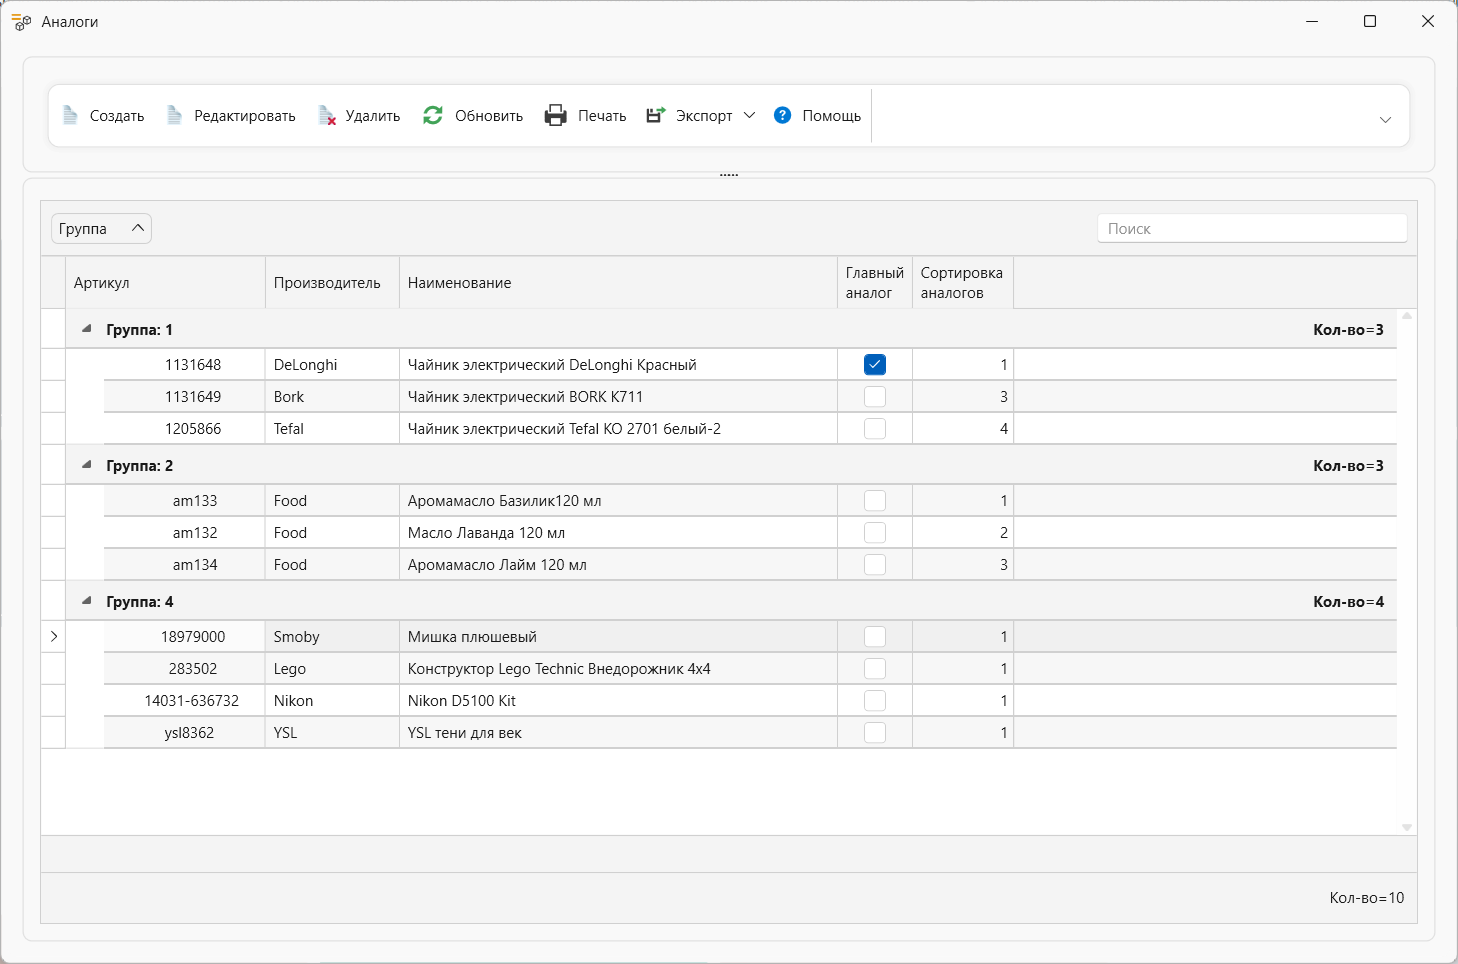1458x964 pixels.
Task: Click the Поиск search field
Action: click(1252, 228)
